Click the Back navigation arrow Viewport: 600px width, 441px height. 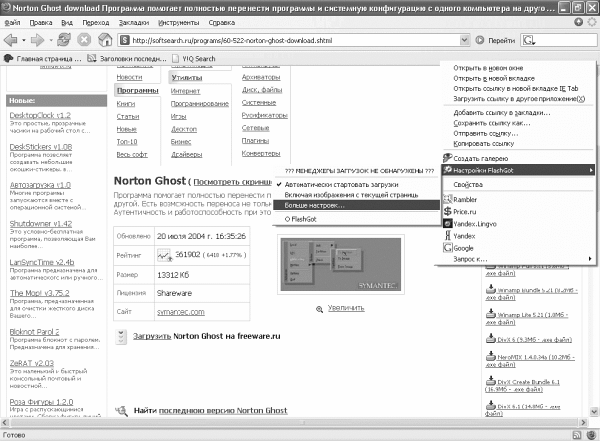point(10,40)
